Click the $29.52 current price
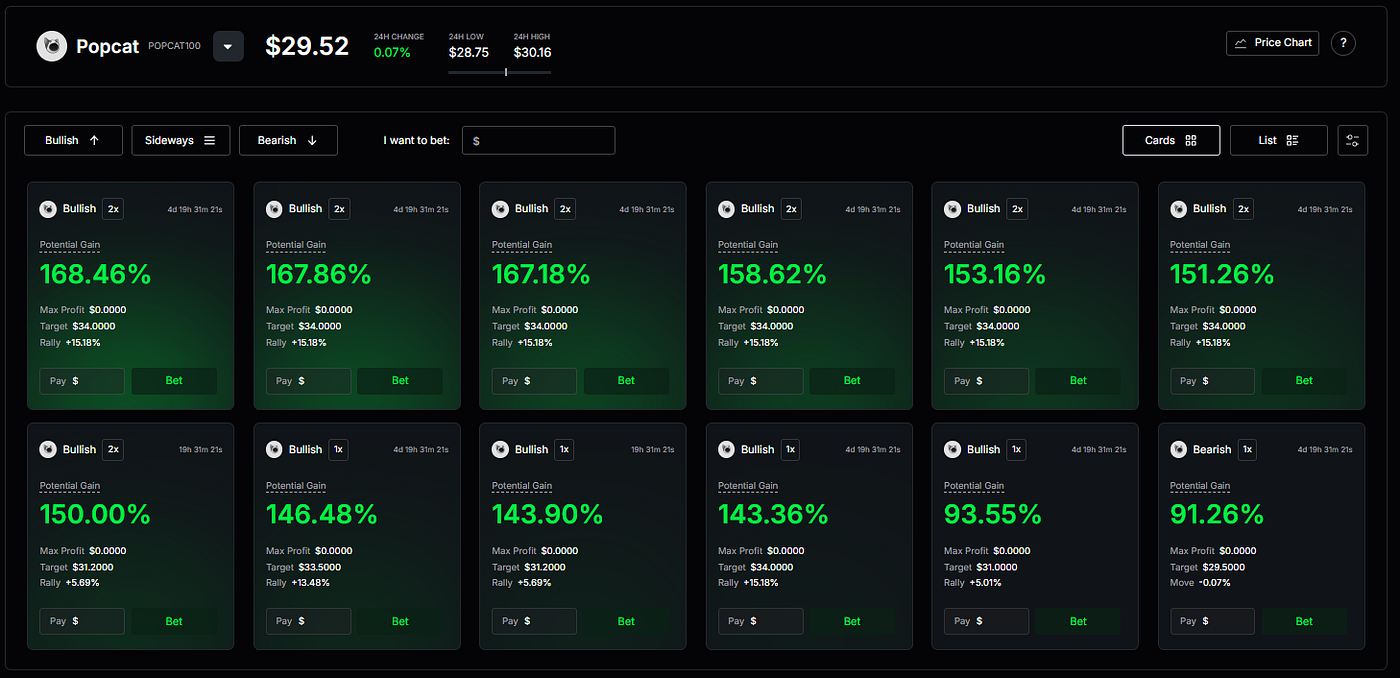Image resolution: width=1400 pixels, height=678 pixels. tap(307, 46)
